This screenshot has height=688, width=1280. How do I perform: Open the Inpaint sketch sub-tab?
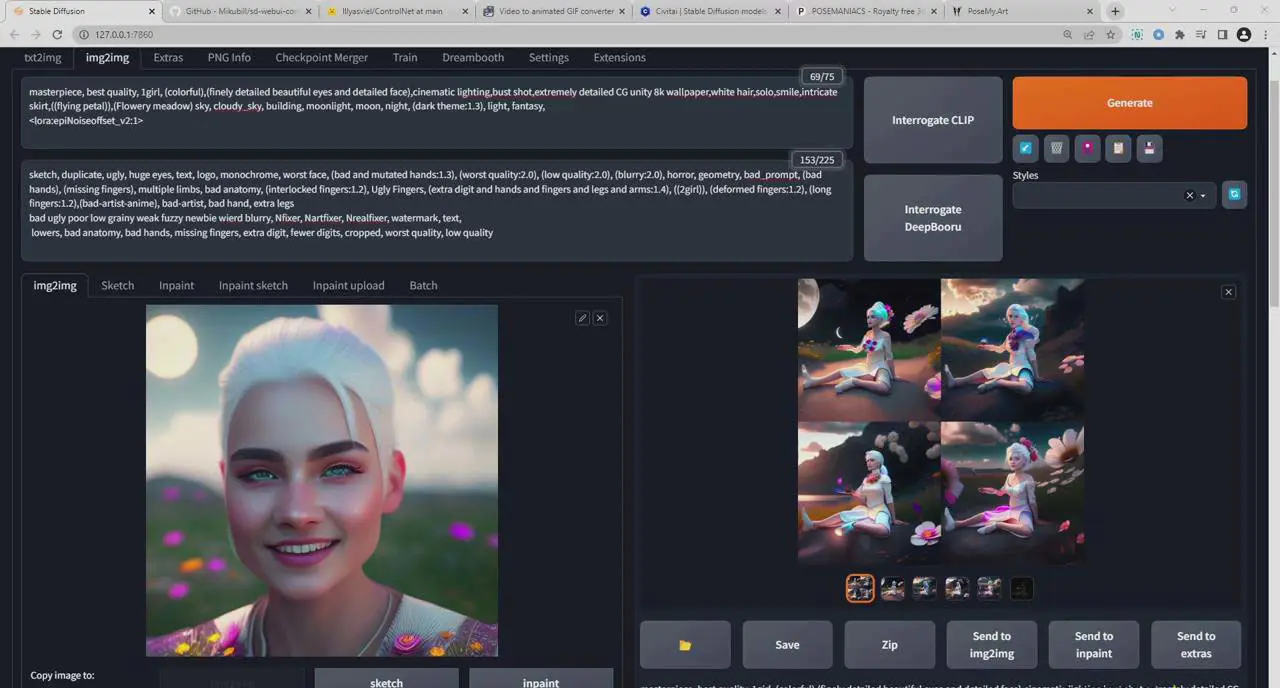(x=253, y=285)
